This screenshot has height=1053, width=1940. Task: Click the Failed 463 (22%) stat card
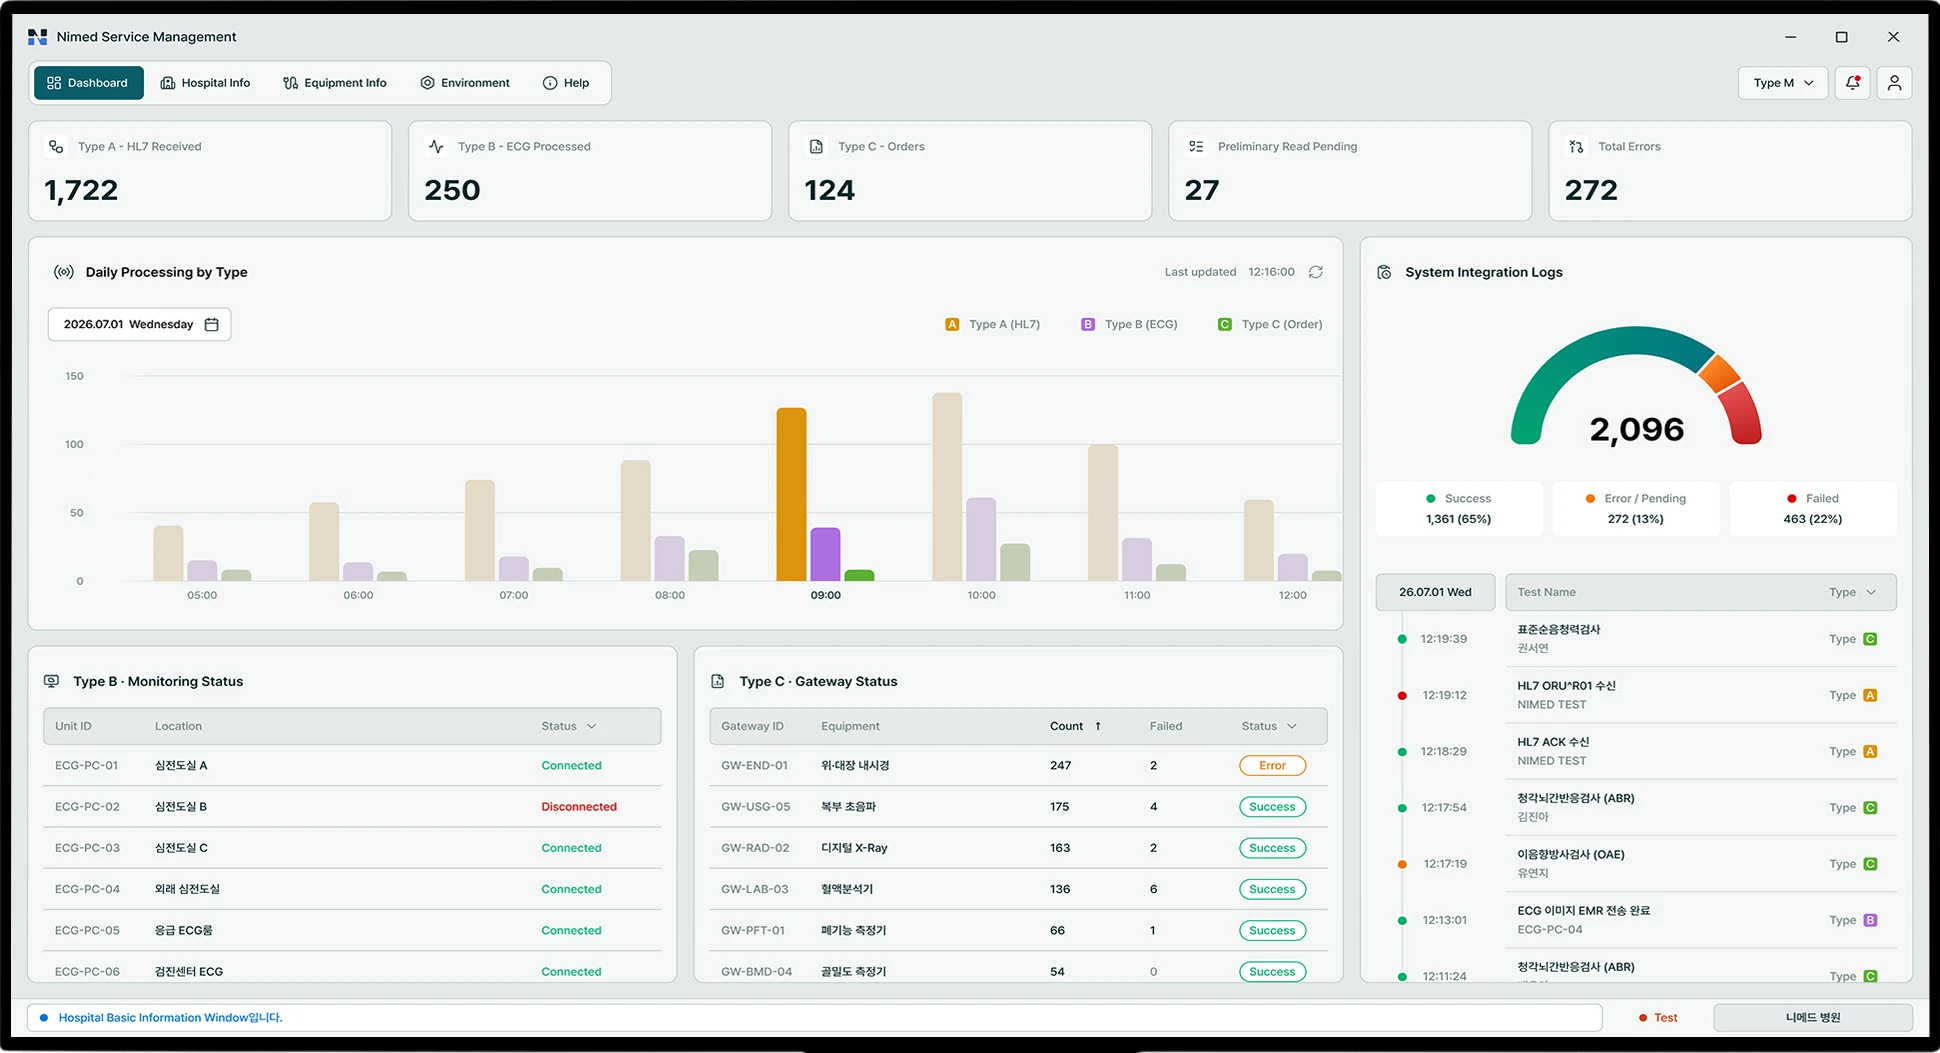coord(1812,509)
